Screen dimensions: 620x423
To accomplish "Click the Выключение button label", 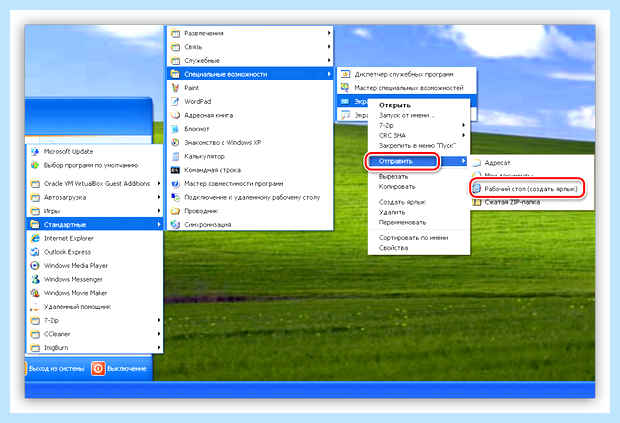I will point(127,368).
